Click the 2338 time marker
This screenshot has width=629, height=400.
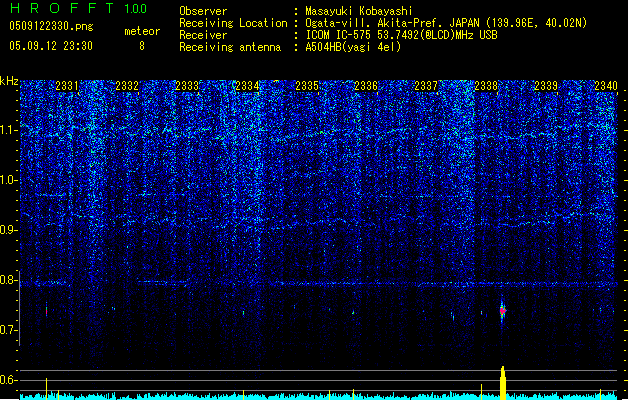[486, 86]
